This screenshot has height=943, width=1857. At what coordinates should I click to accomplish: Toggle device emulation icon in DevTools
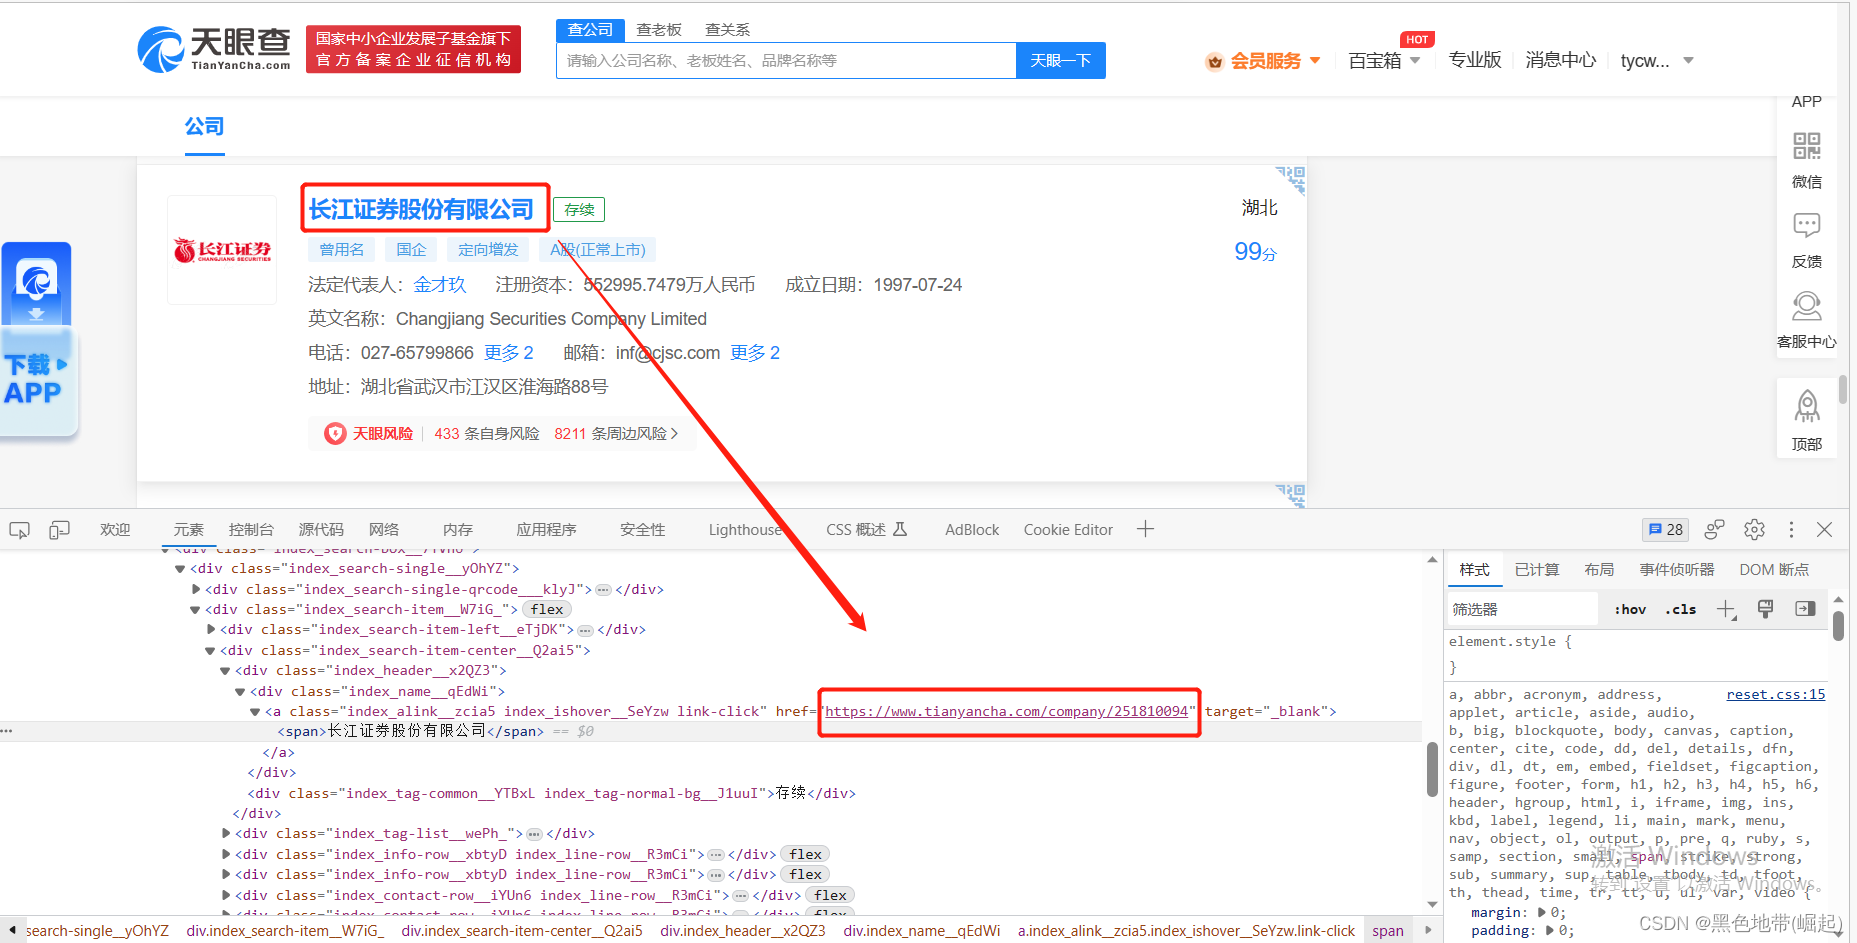tap(59, 530)
